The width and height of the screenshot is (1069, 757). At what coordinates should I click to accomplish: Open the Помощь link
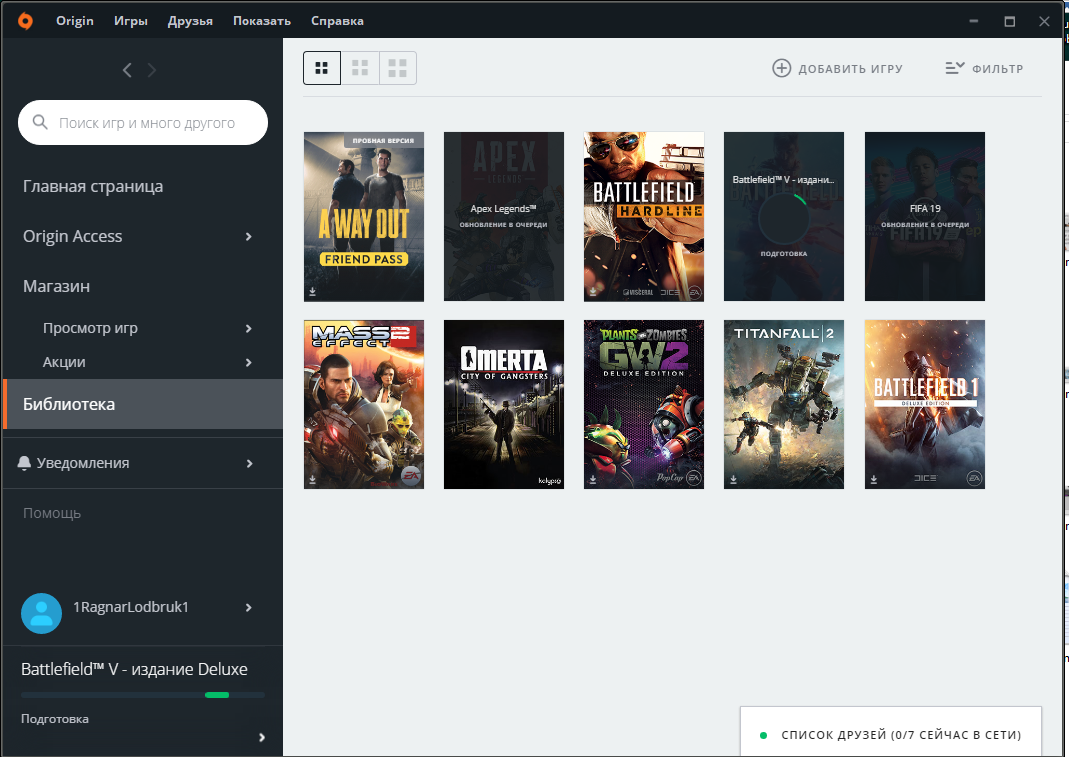click(x=52, y=513)
